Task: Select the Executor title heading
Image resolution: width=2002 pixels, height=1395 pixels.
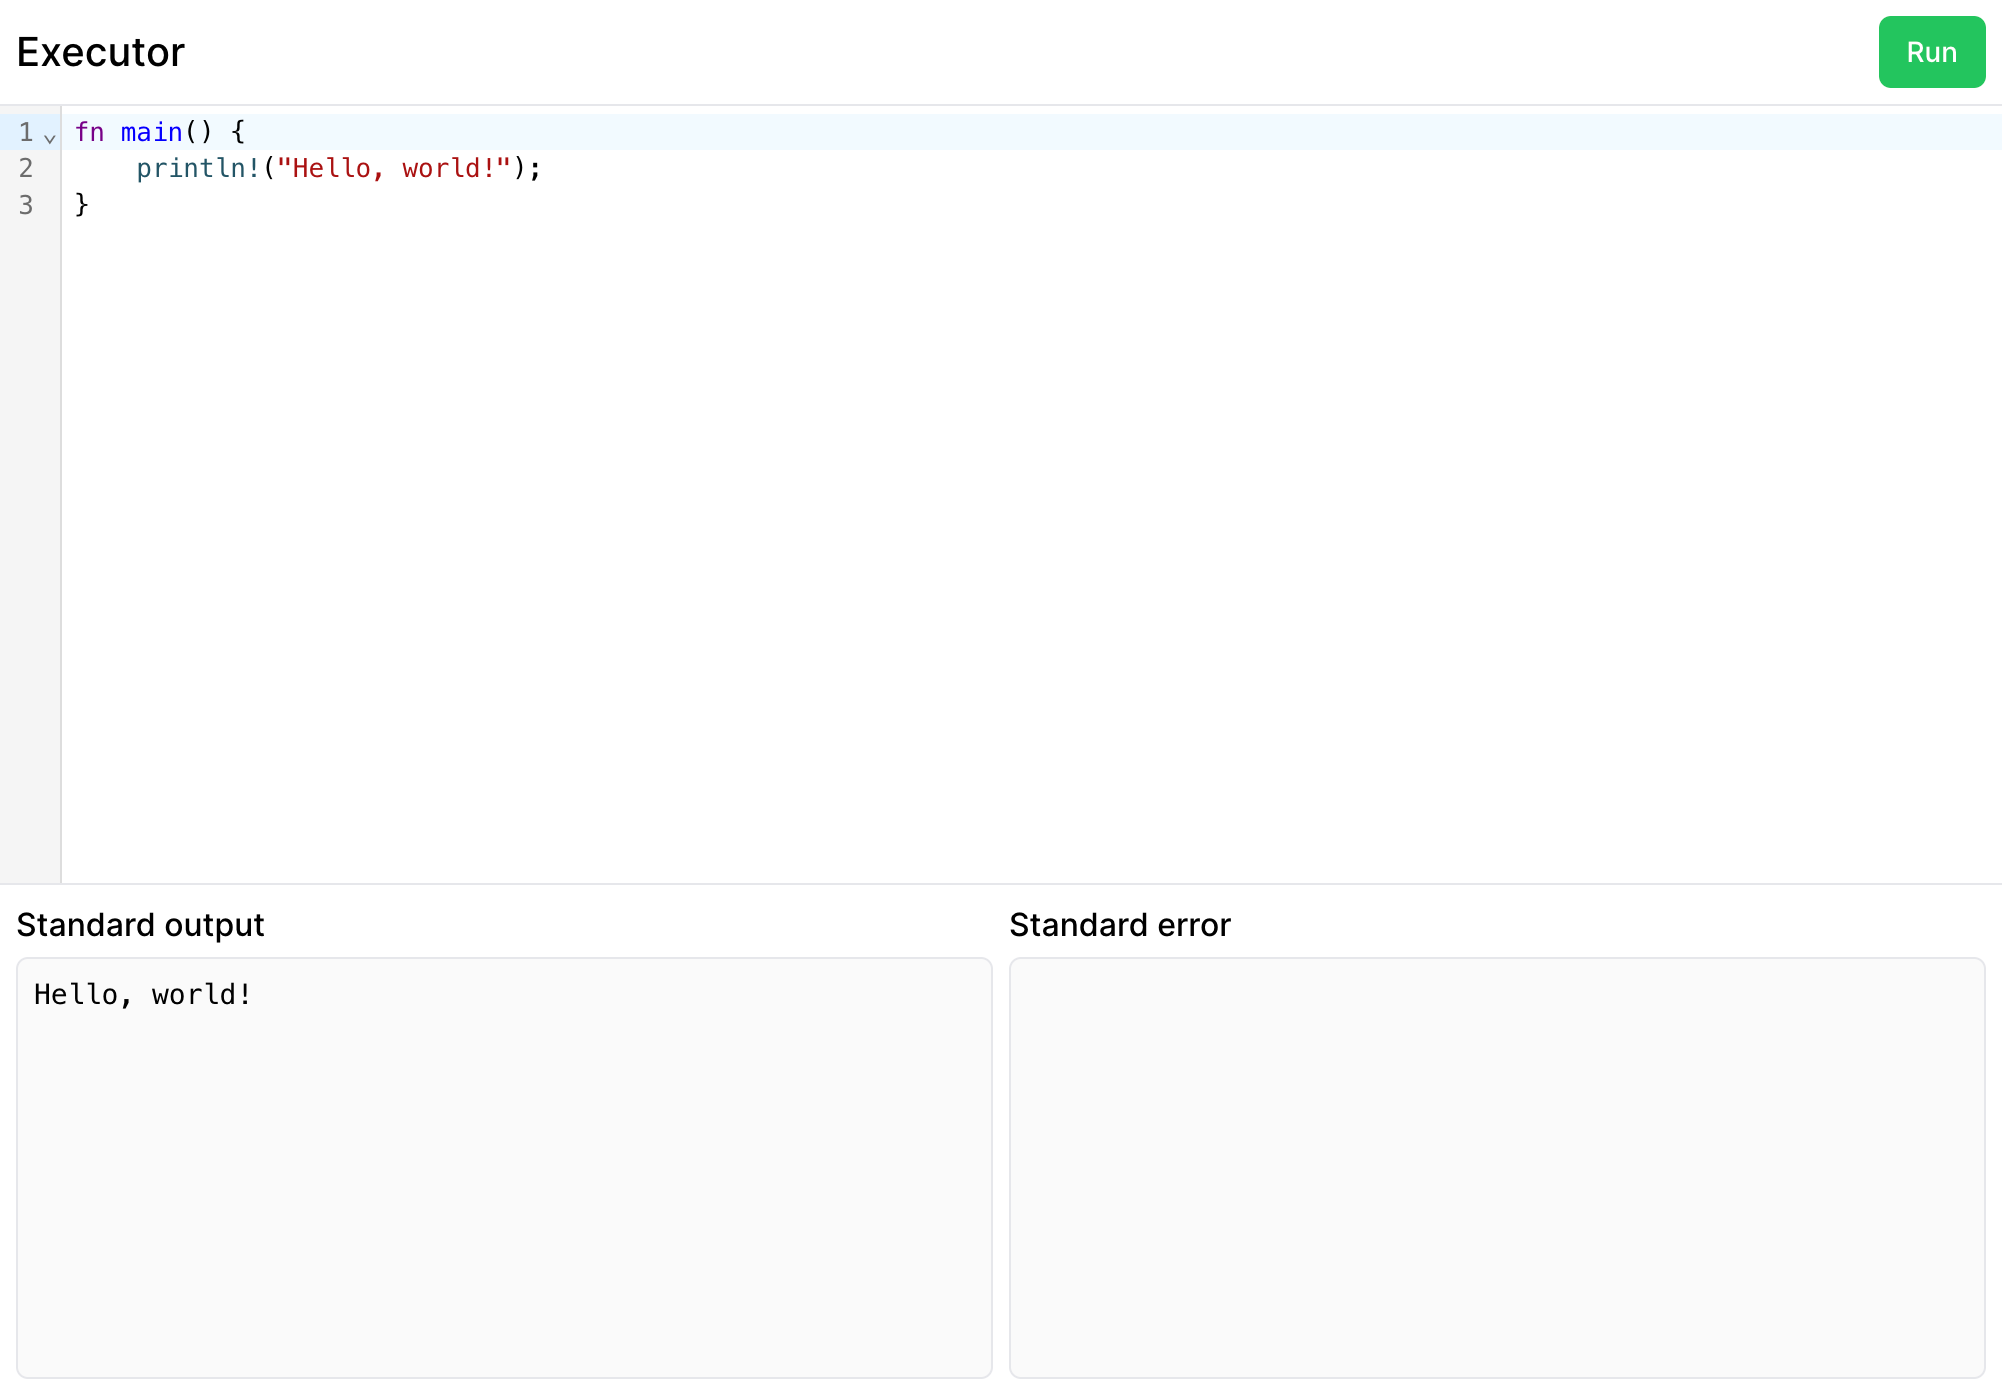Action: pos(98,51)
